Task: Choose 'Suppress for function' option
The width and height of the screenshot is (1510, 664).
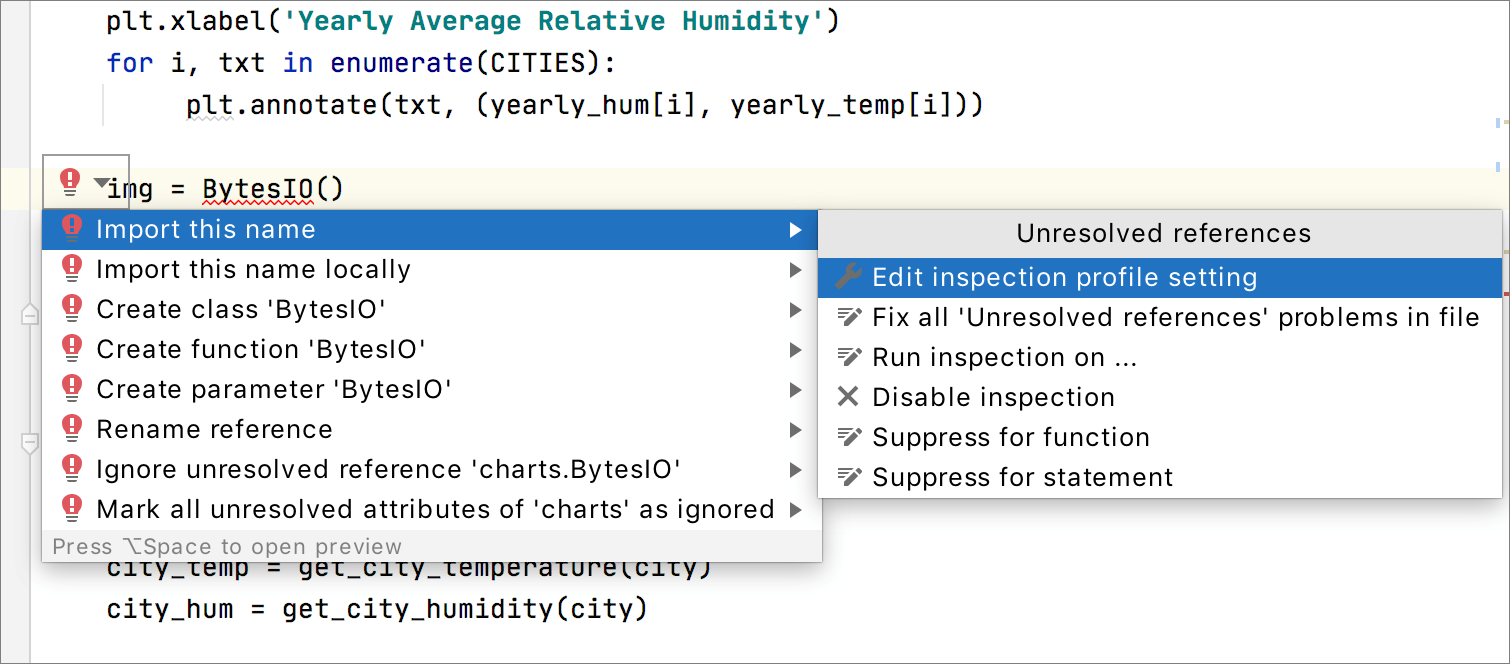Action: tap(1010, 438)
